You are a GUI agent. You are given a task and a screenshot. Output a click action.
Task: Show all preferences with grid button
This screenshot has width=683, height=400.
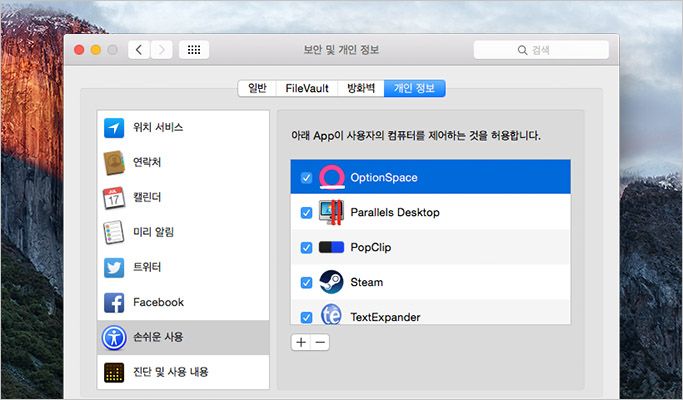coord(194,50)
